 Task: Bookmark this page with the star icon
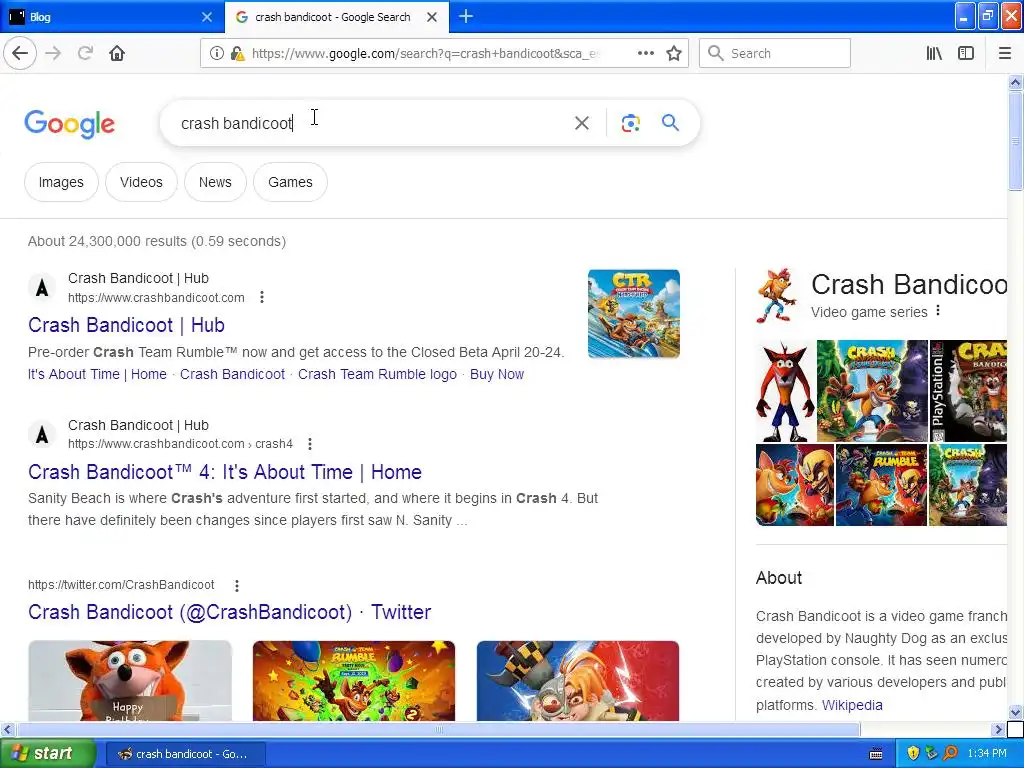coord(674,53)
